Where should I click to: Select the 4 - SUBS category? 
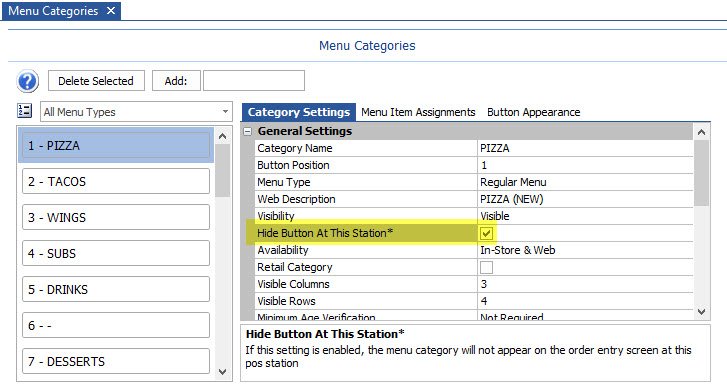pyautogui.click(x=116, y=253)
